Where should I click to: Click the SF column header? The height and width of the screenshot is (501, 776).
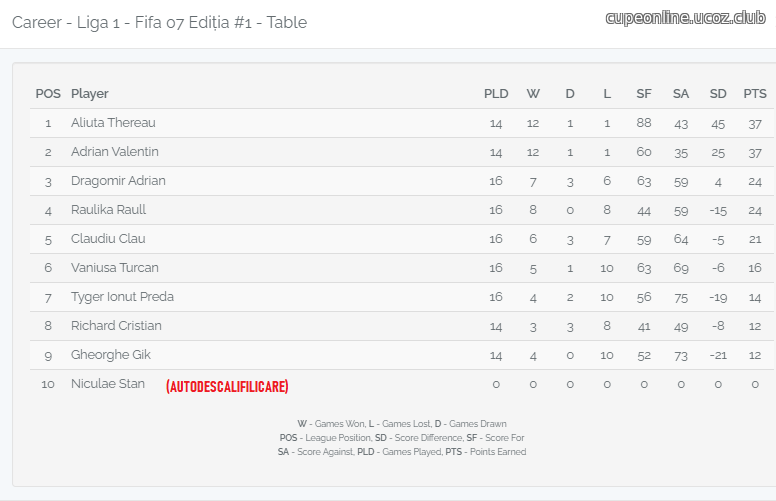(x=643, y=94)
